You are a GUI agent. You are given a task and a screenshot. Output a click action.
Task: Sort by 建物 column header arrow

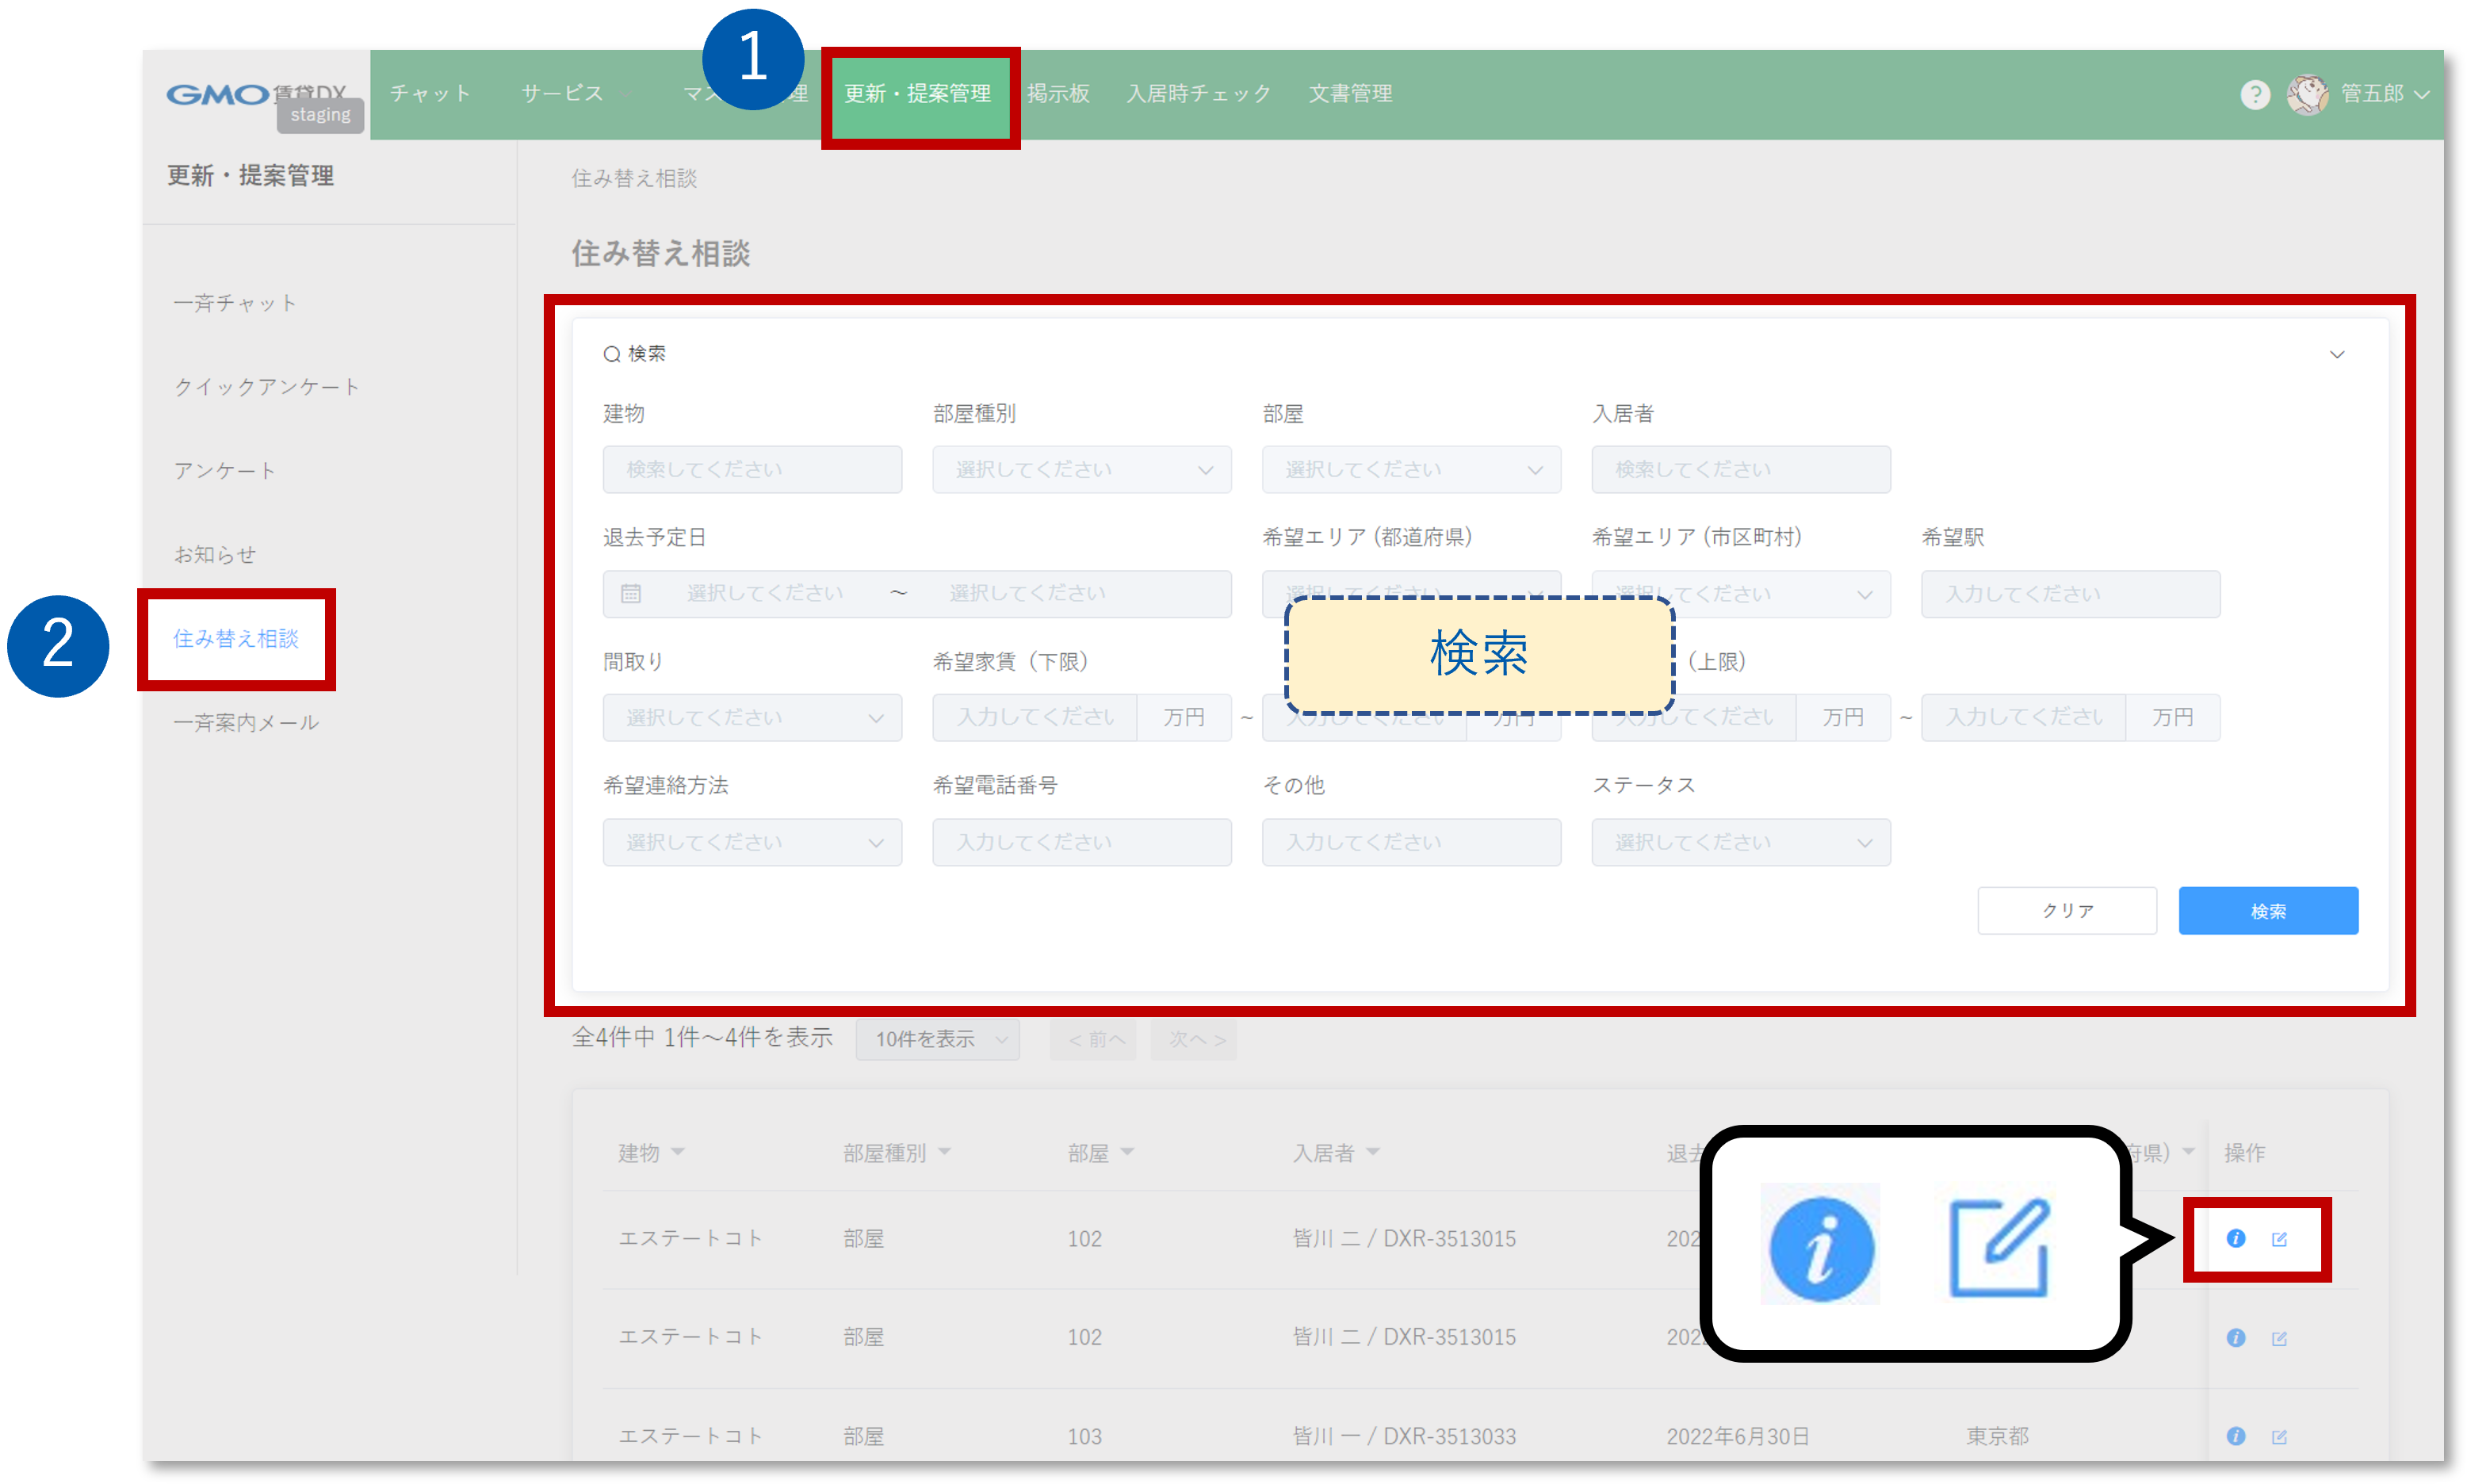coord(678,1152)
